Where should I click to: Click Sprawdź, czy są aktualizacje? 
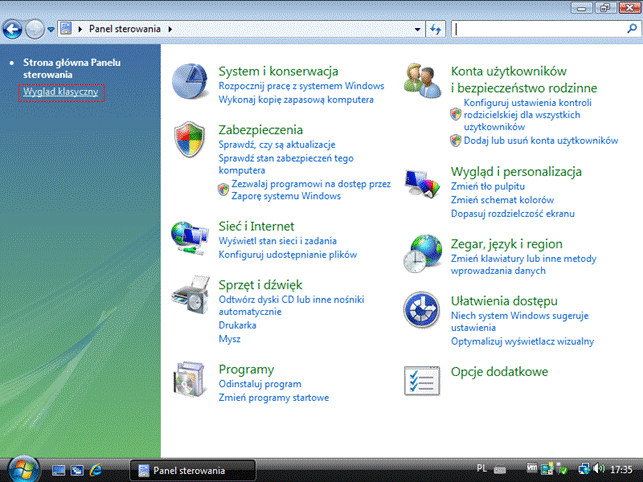click(x=277, y=145)
